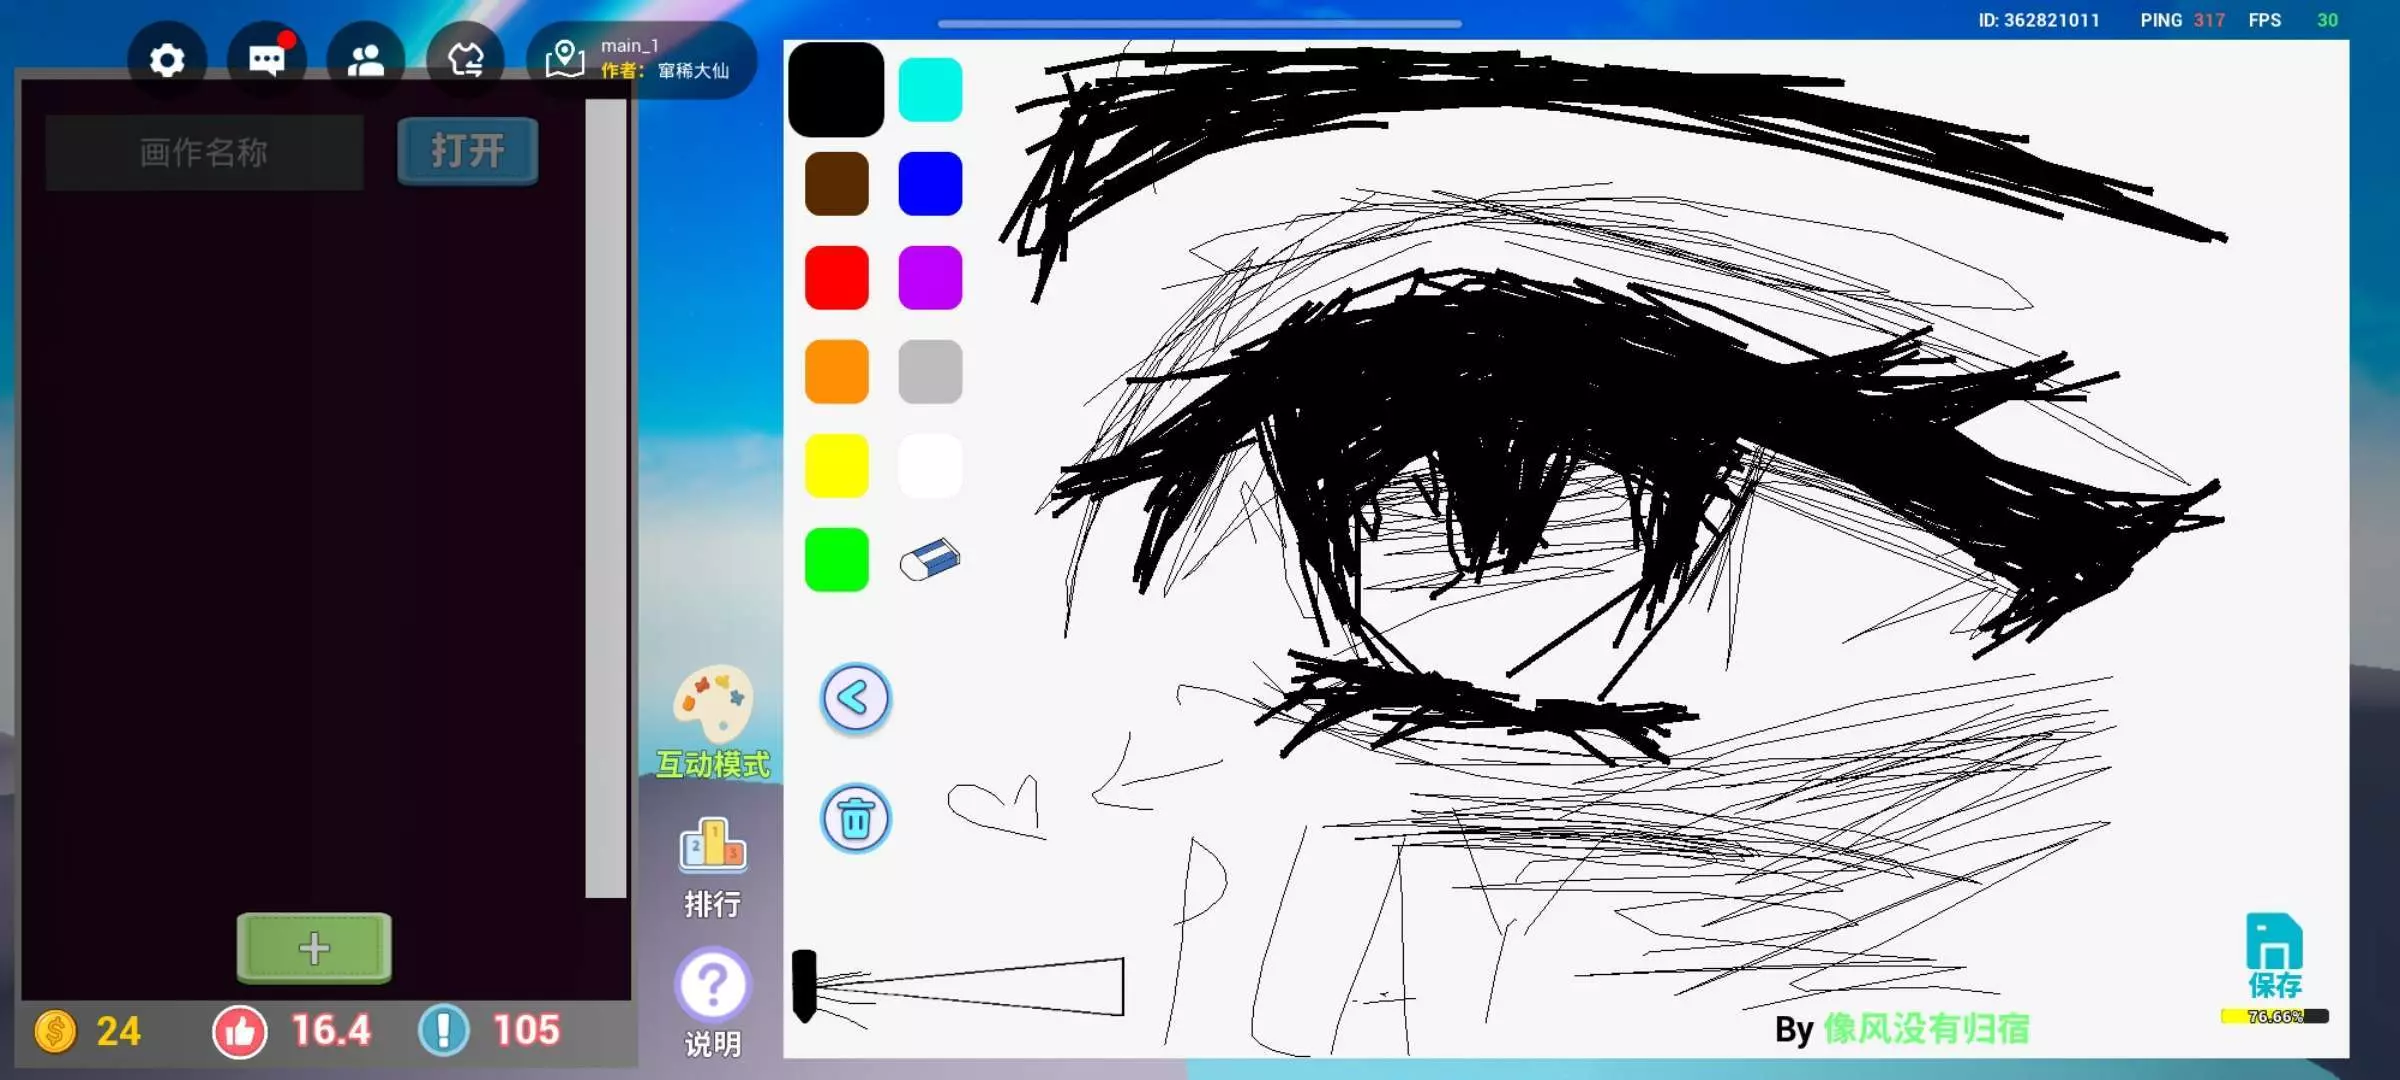The height and width of the screenshot is (1080, 2400).
Task: Click the 打开 open button
Action: point(468,152)
